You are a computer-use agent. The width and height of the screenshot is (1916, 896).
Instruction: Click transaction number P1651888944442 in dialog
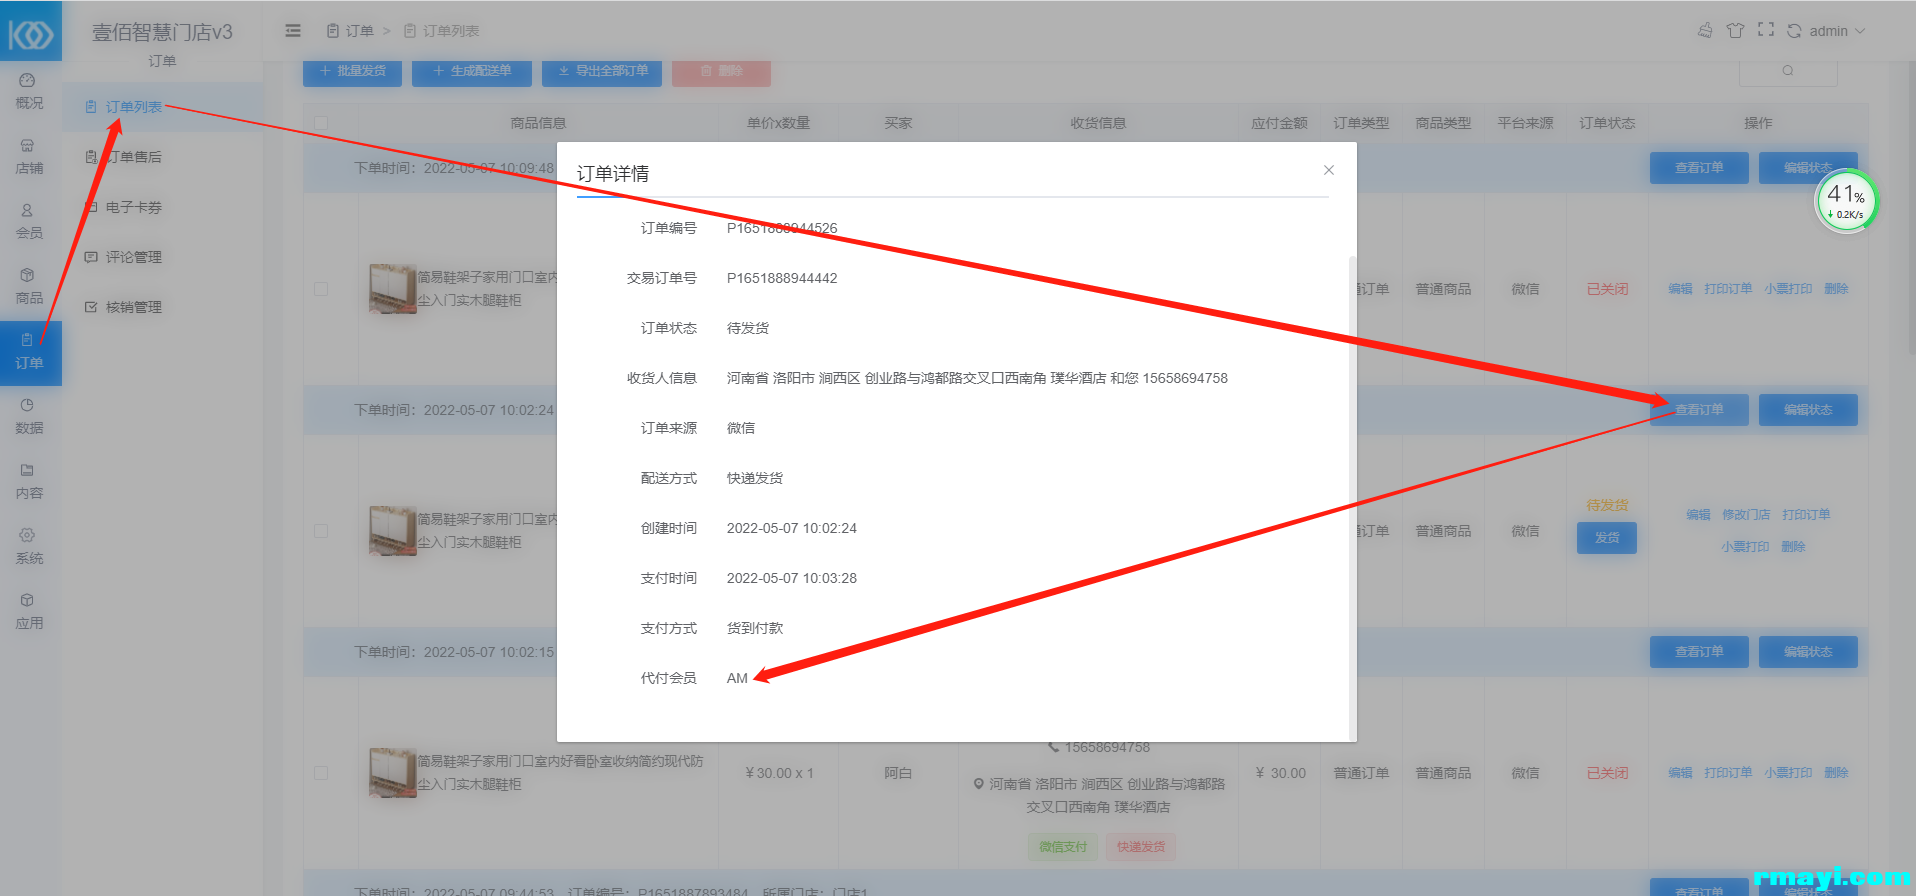tap(782, 278)
